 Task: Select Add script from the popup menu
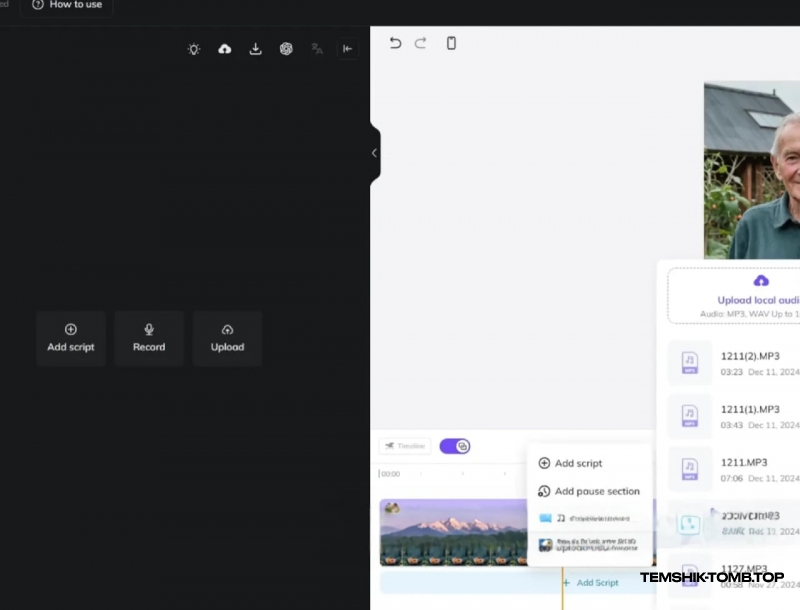(578, 463)
